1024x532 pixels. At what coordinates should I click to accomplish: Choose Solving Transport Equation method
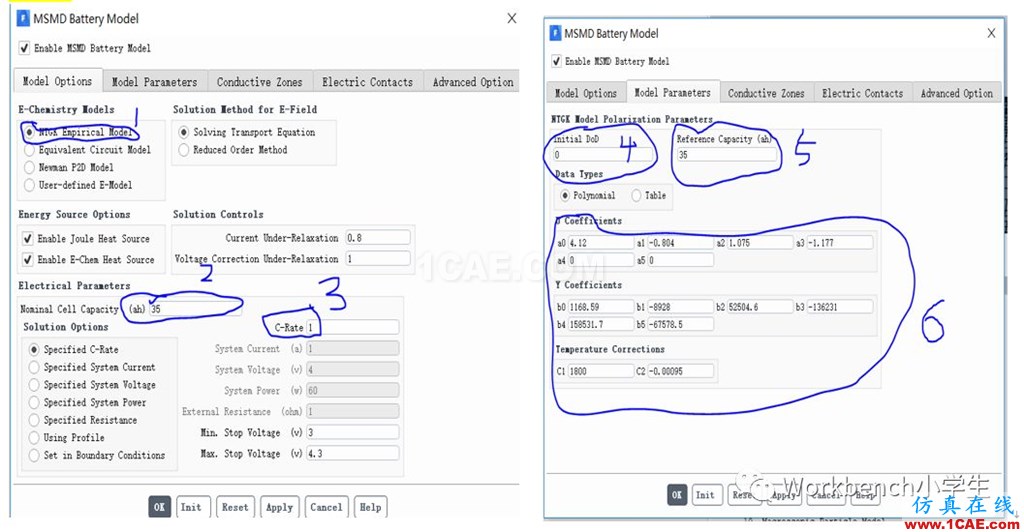184,133
